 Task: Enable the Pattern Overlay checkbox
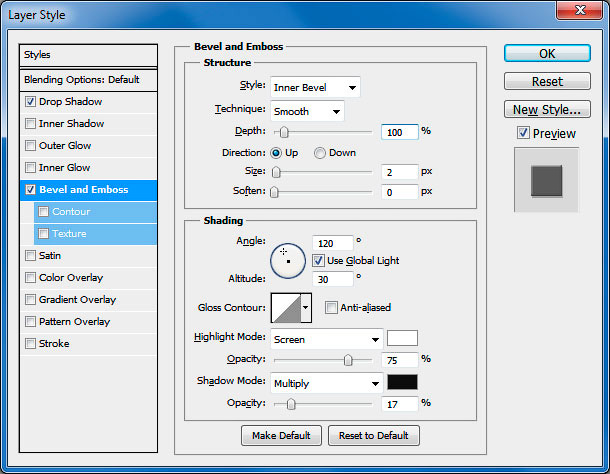[30, 321]
